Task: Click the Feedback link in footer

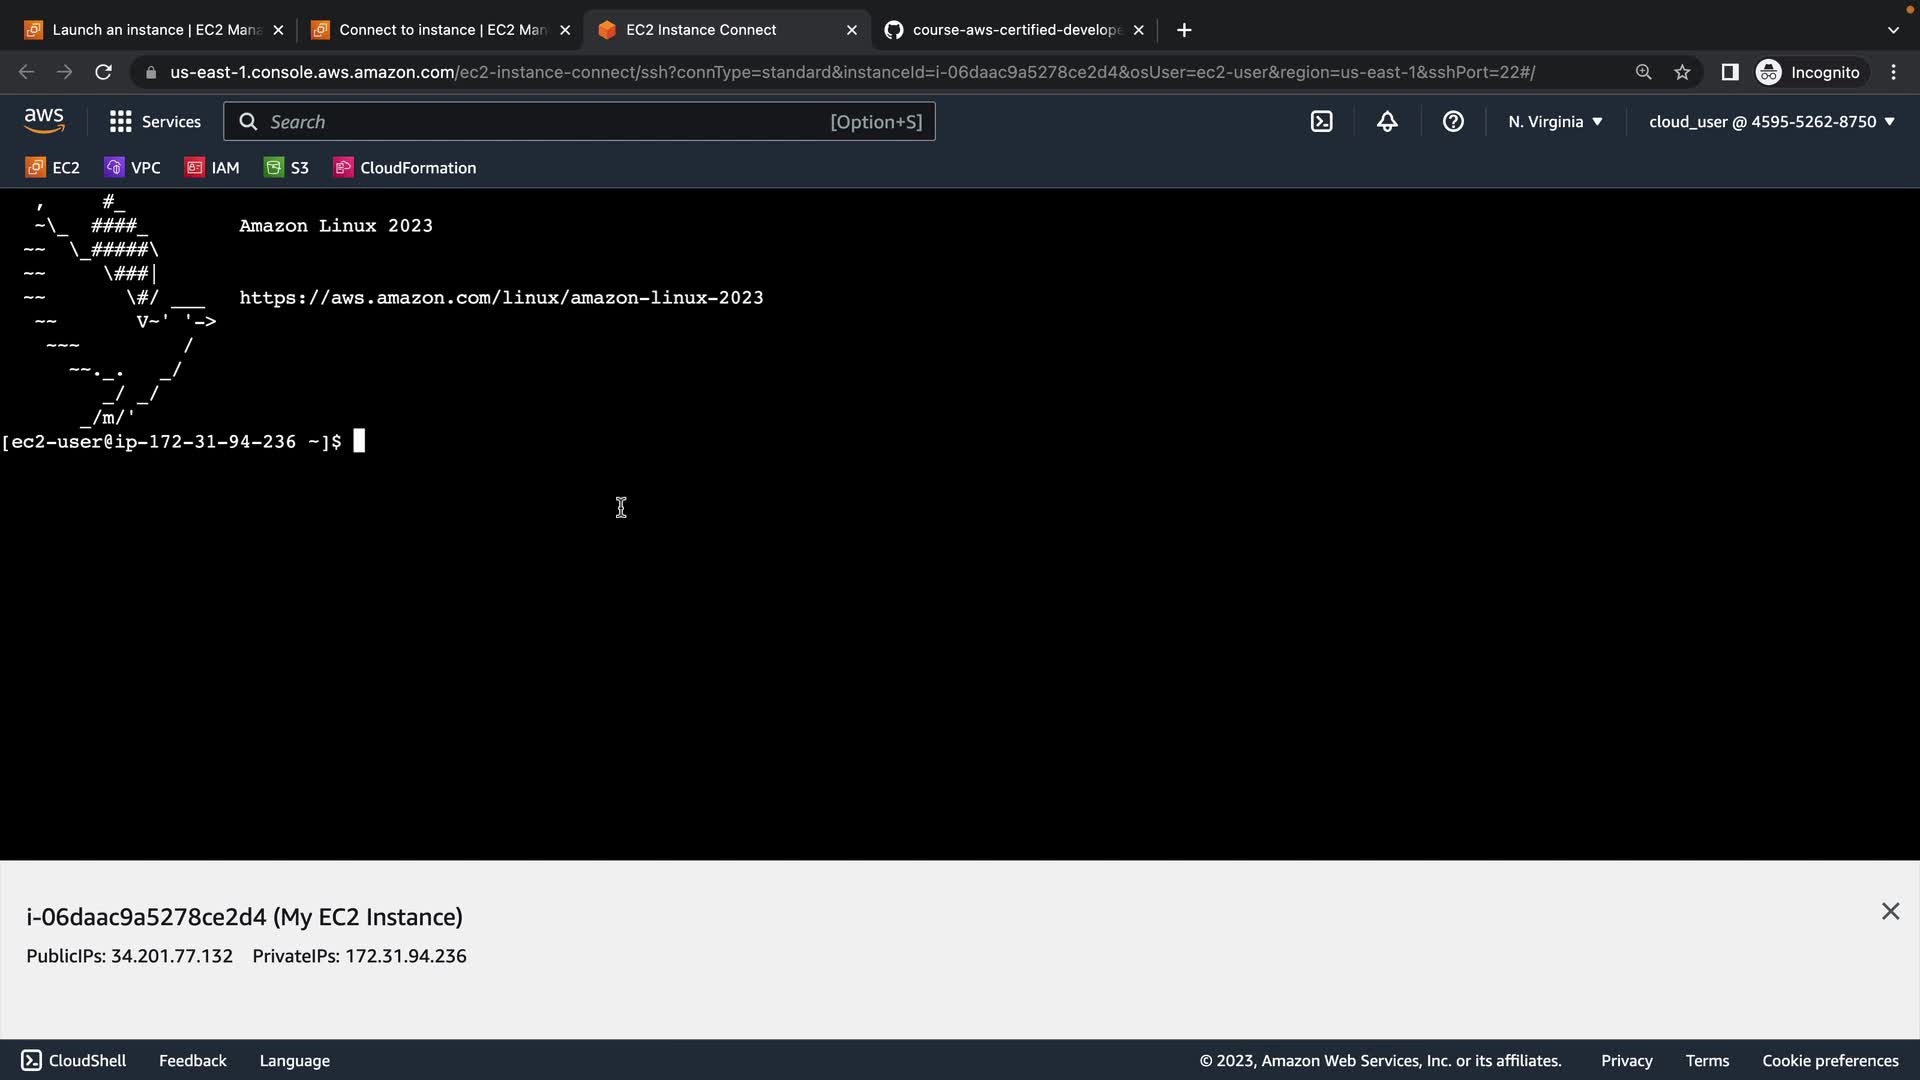Action: (x=192, y=1061)
